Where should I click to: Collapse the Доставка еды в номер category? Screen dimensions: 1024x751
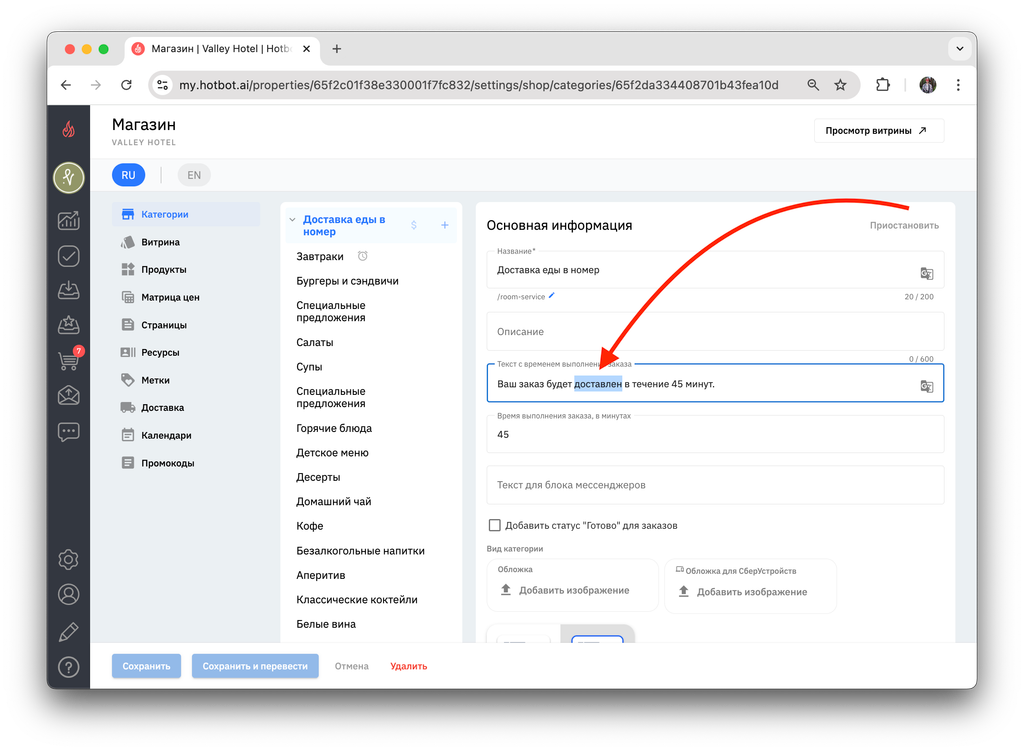292,219
